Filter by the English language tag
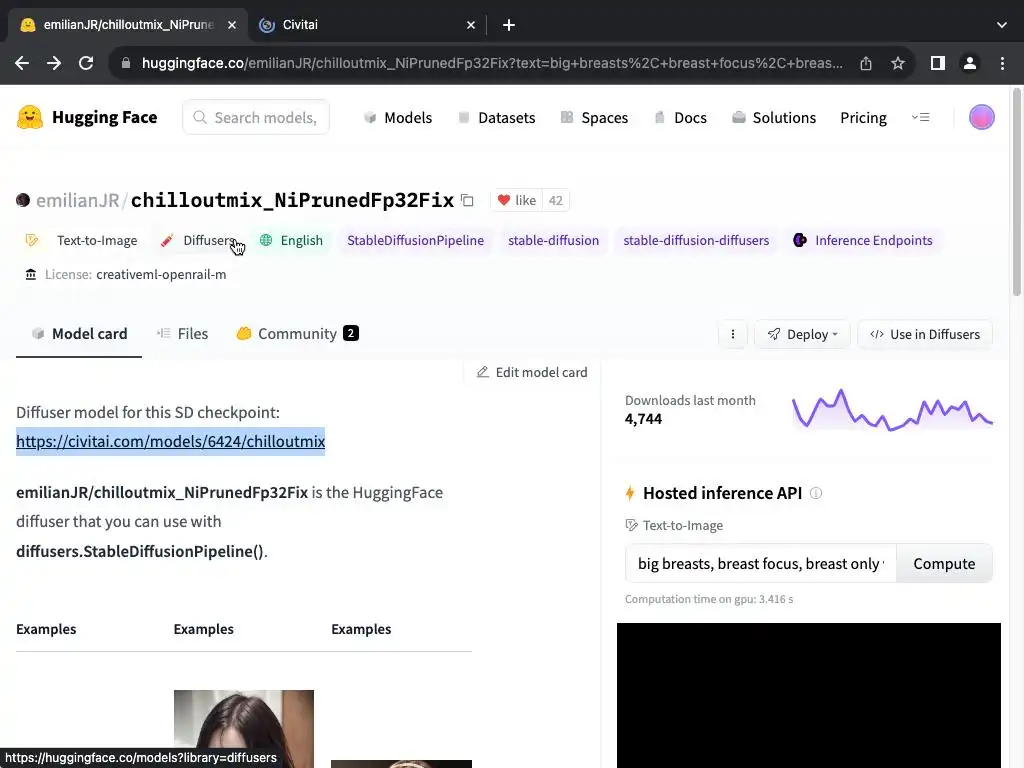1024x768 pixels. [x=291, y=240]
